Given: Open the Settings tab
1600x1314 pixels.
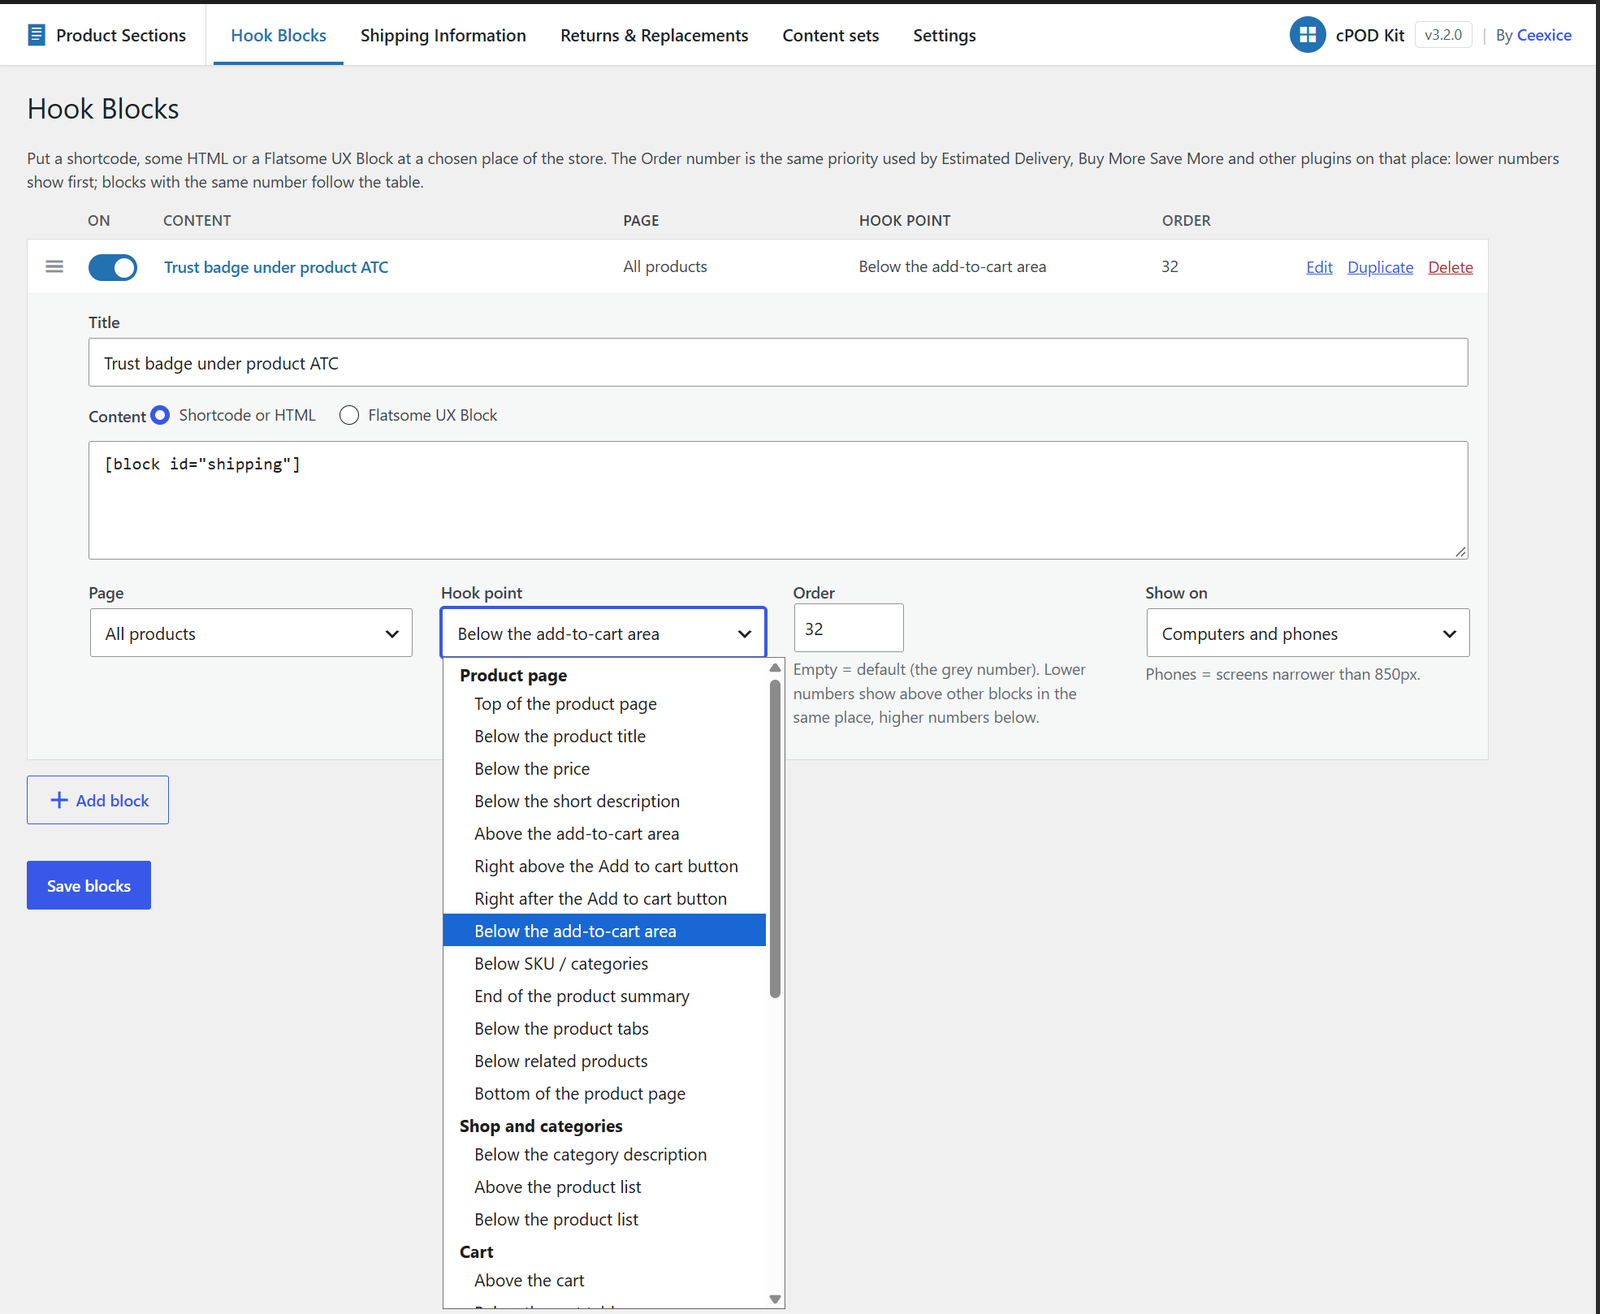Looking at the screenshot, I should (x=944, y=35).
